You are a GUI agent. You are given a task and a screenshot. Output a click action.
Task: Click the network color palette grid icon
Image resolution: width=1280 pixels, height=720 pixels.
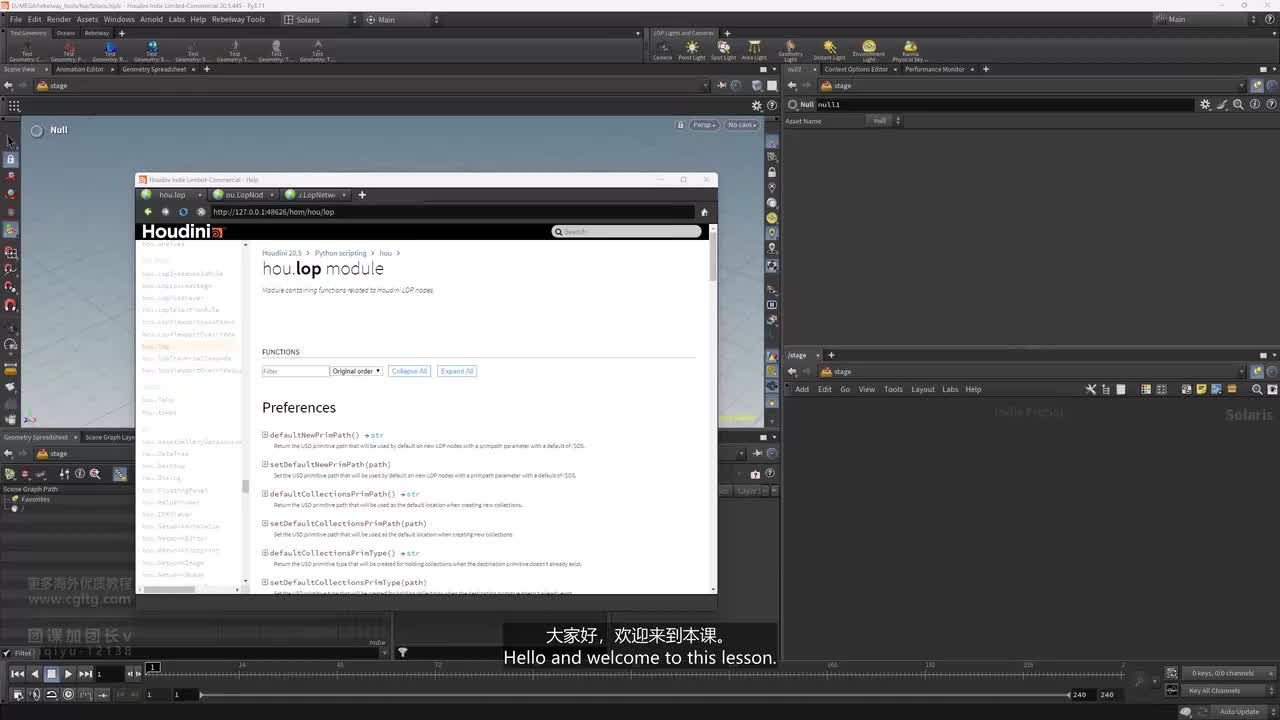[1146, 389]
